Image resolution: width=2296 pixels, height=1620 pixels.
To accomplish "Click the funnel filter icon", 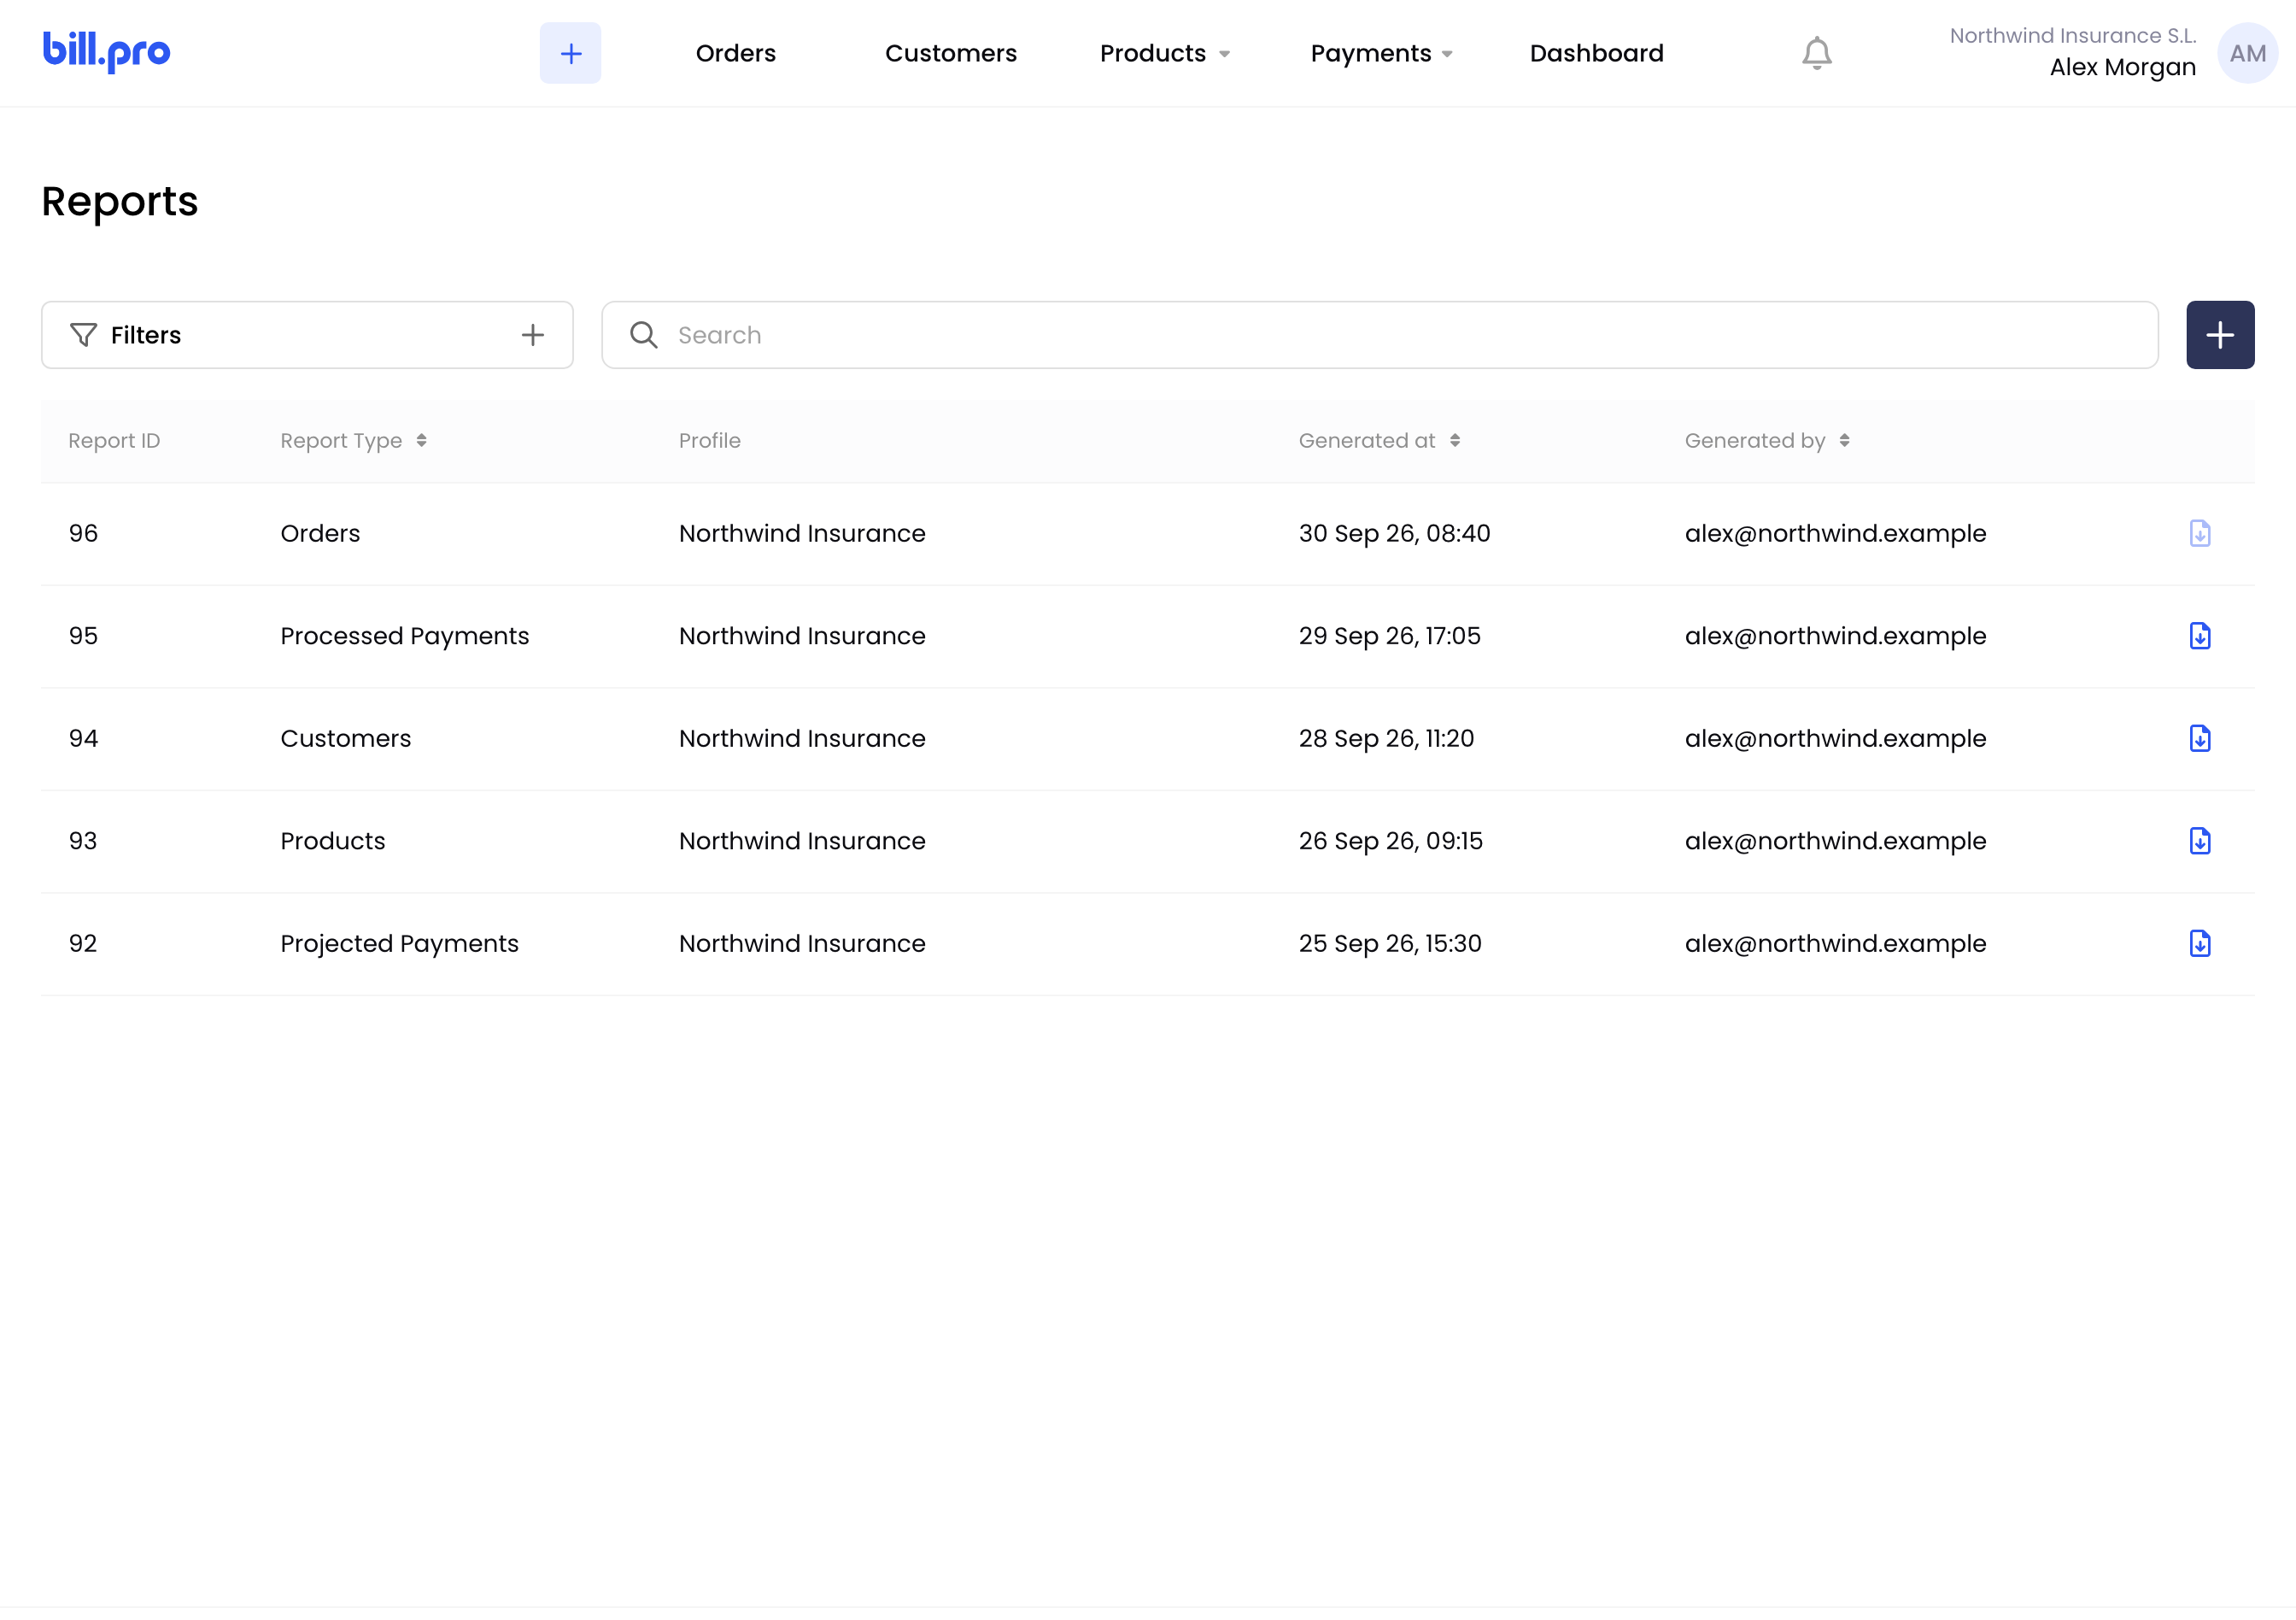I will 83,335.
